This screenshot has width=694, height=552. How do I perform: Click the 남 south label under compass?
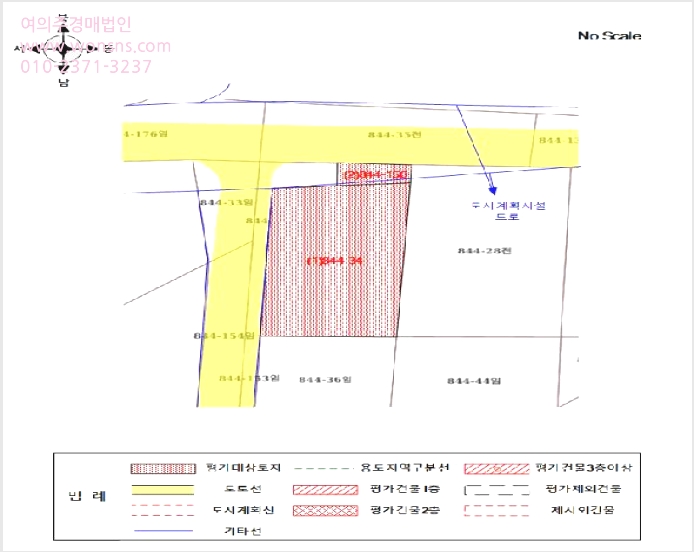pos(64,82)
